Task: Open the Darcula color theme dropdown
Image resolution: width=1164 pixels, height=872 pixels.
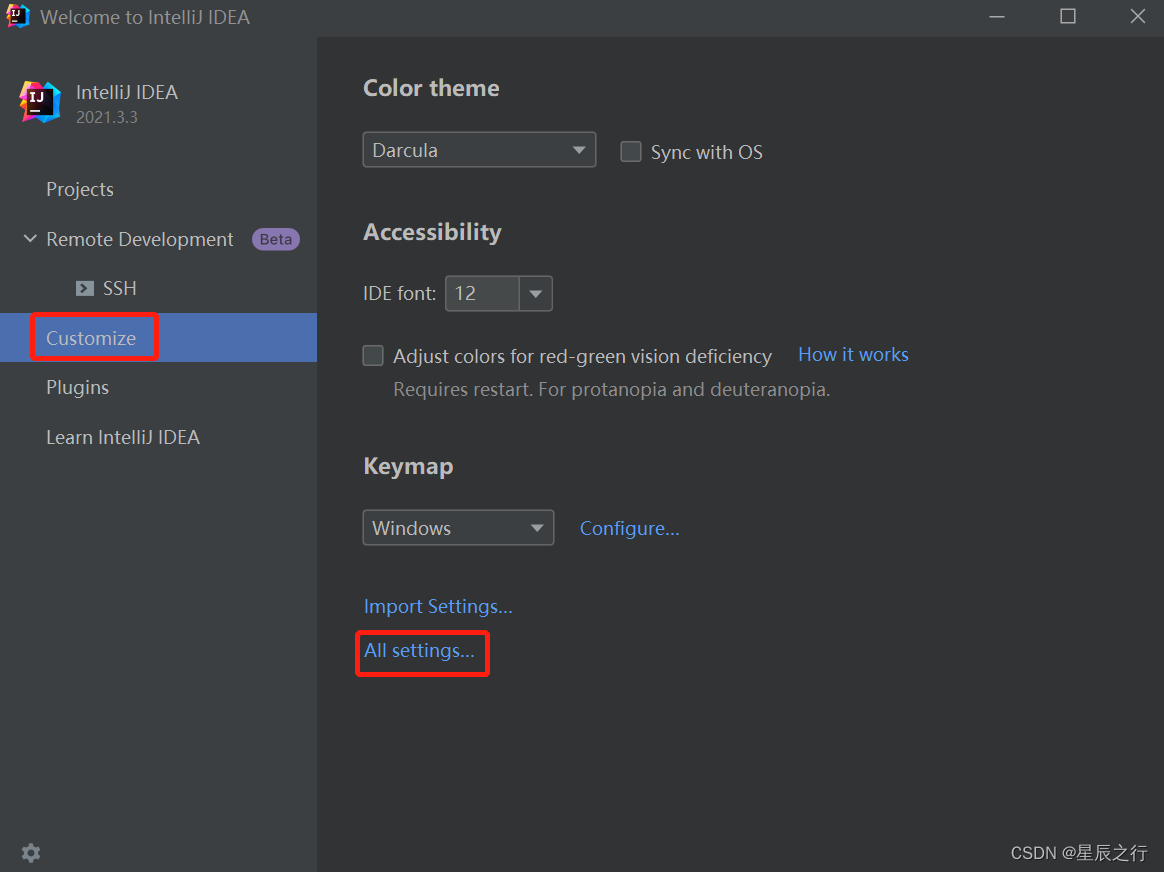Action: [x=479, y=150]
